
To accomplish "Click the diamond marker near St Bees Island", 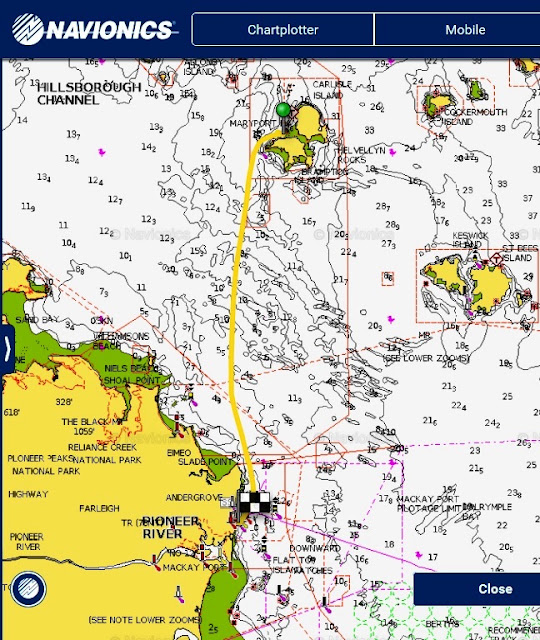I will 496,259.
